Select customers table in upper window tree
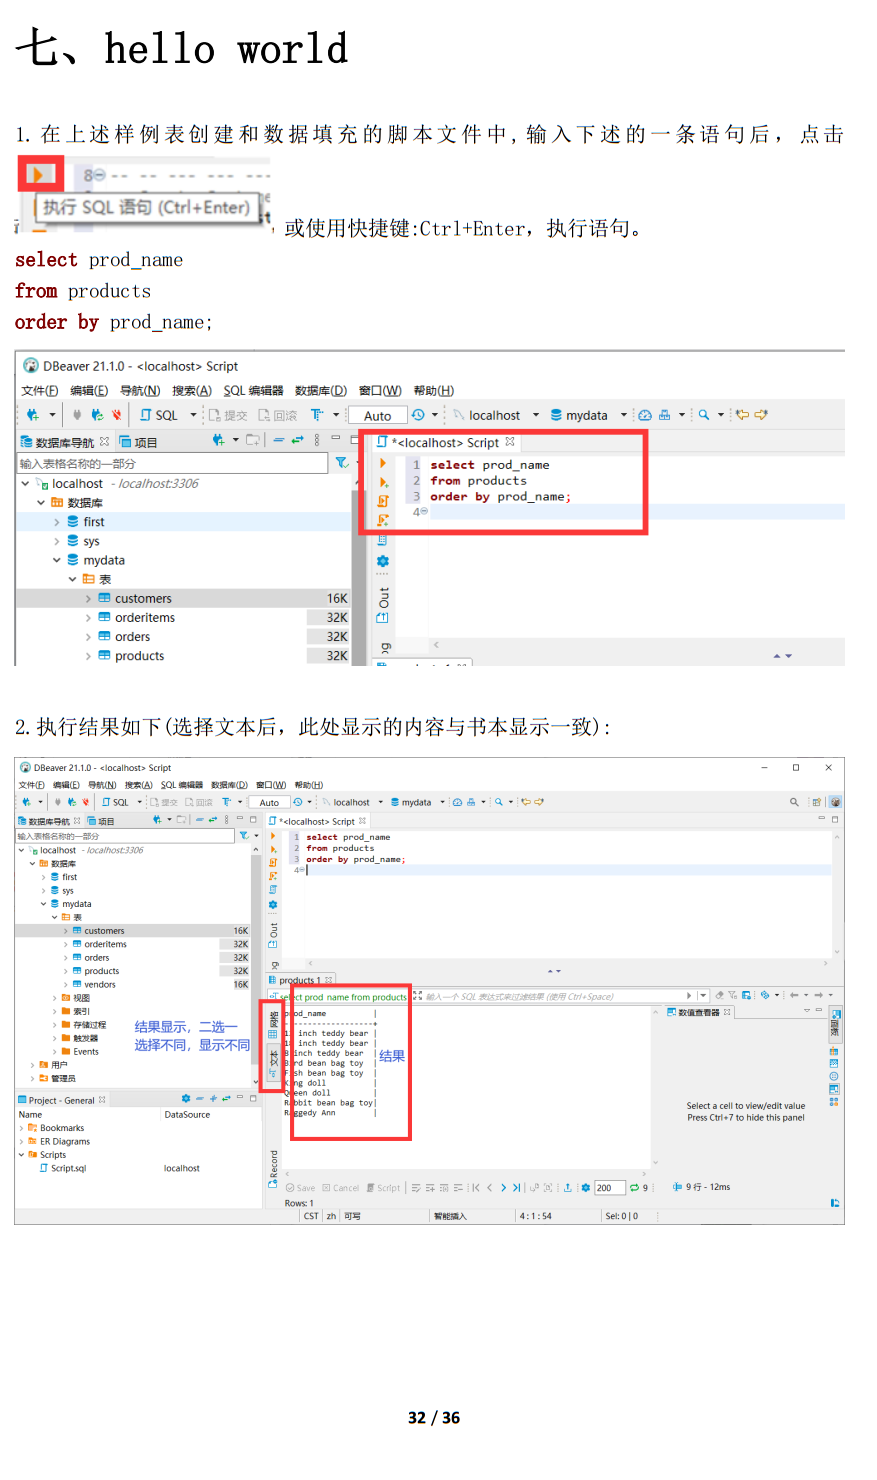This screenshot has width=877, height=1480. (143, 598)
